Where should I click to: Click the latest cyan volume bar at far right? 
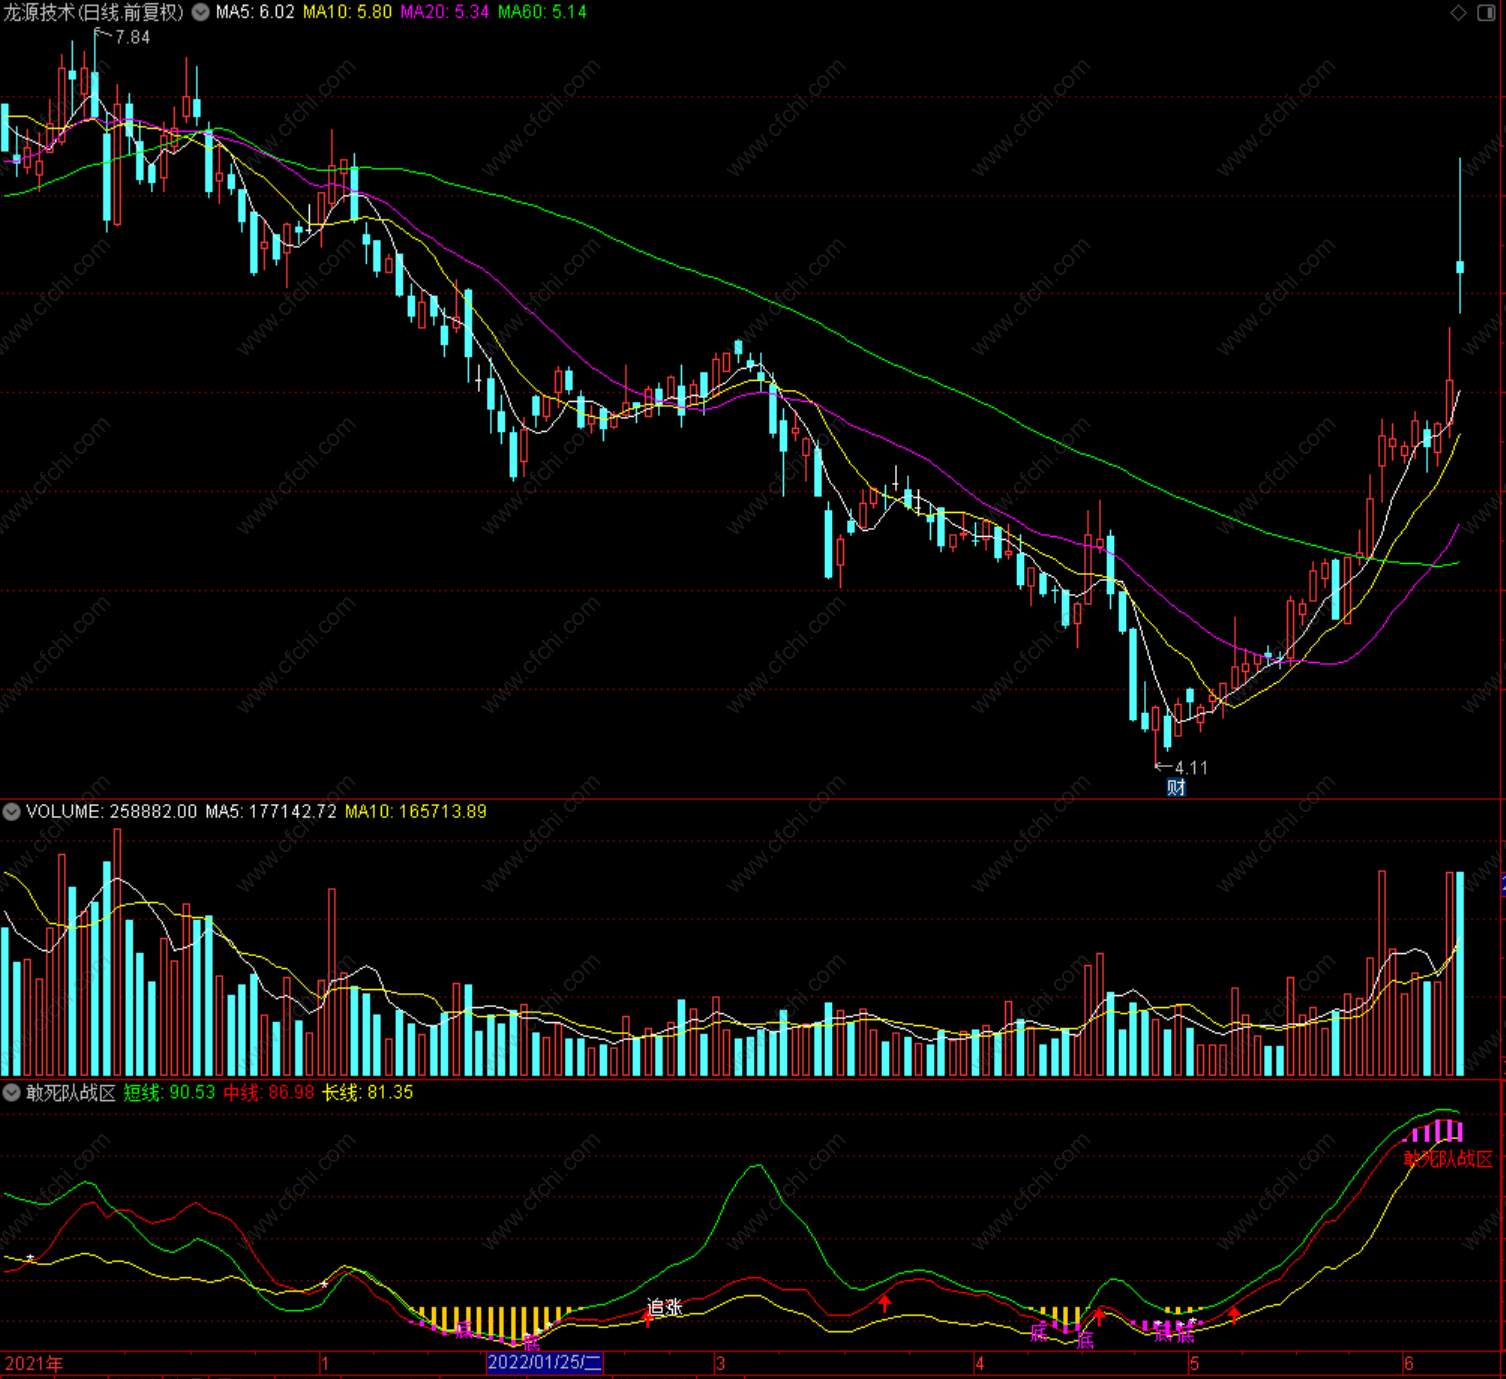click(1460, 974)
